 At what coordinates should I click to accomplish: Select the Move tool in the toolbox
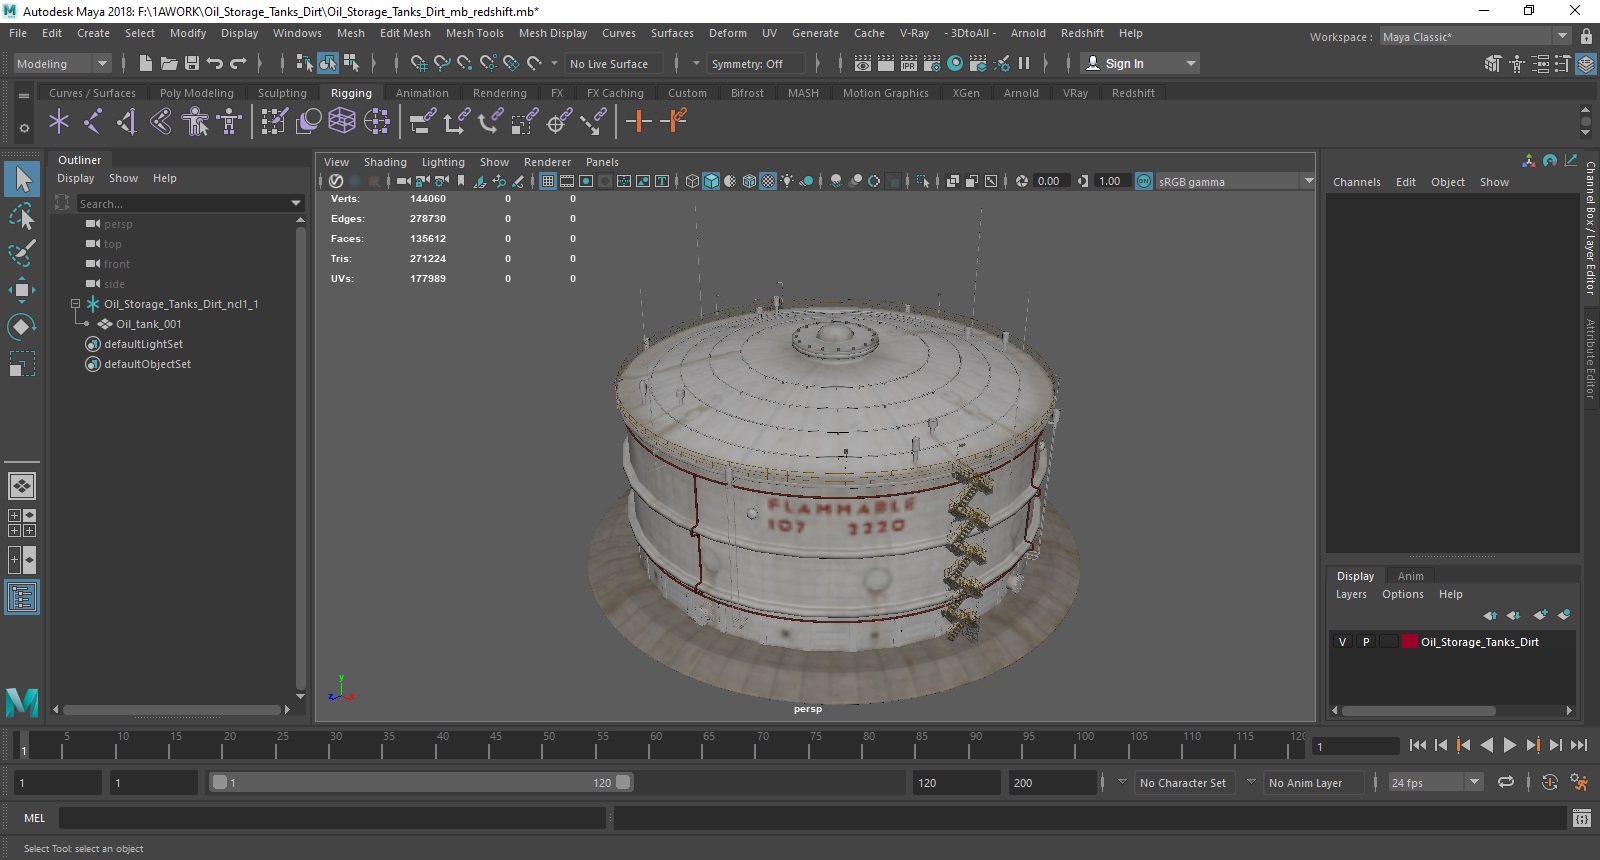point(21,290)
